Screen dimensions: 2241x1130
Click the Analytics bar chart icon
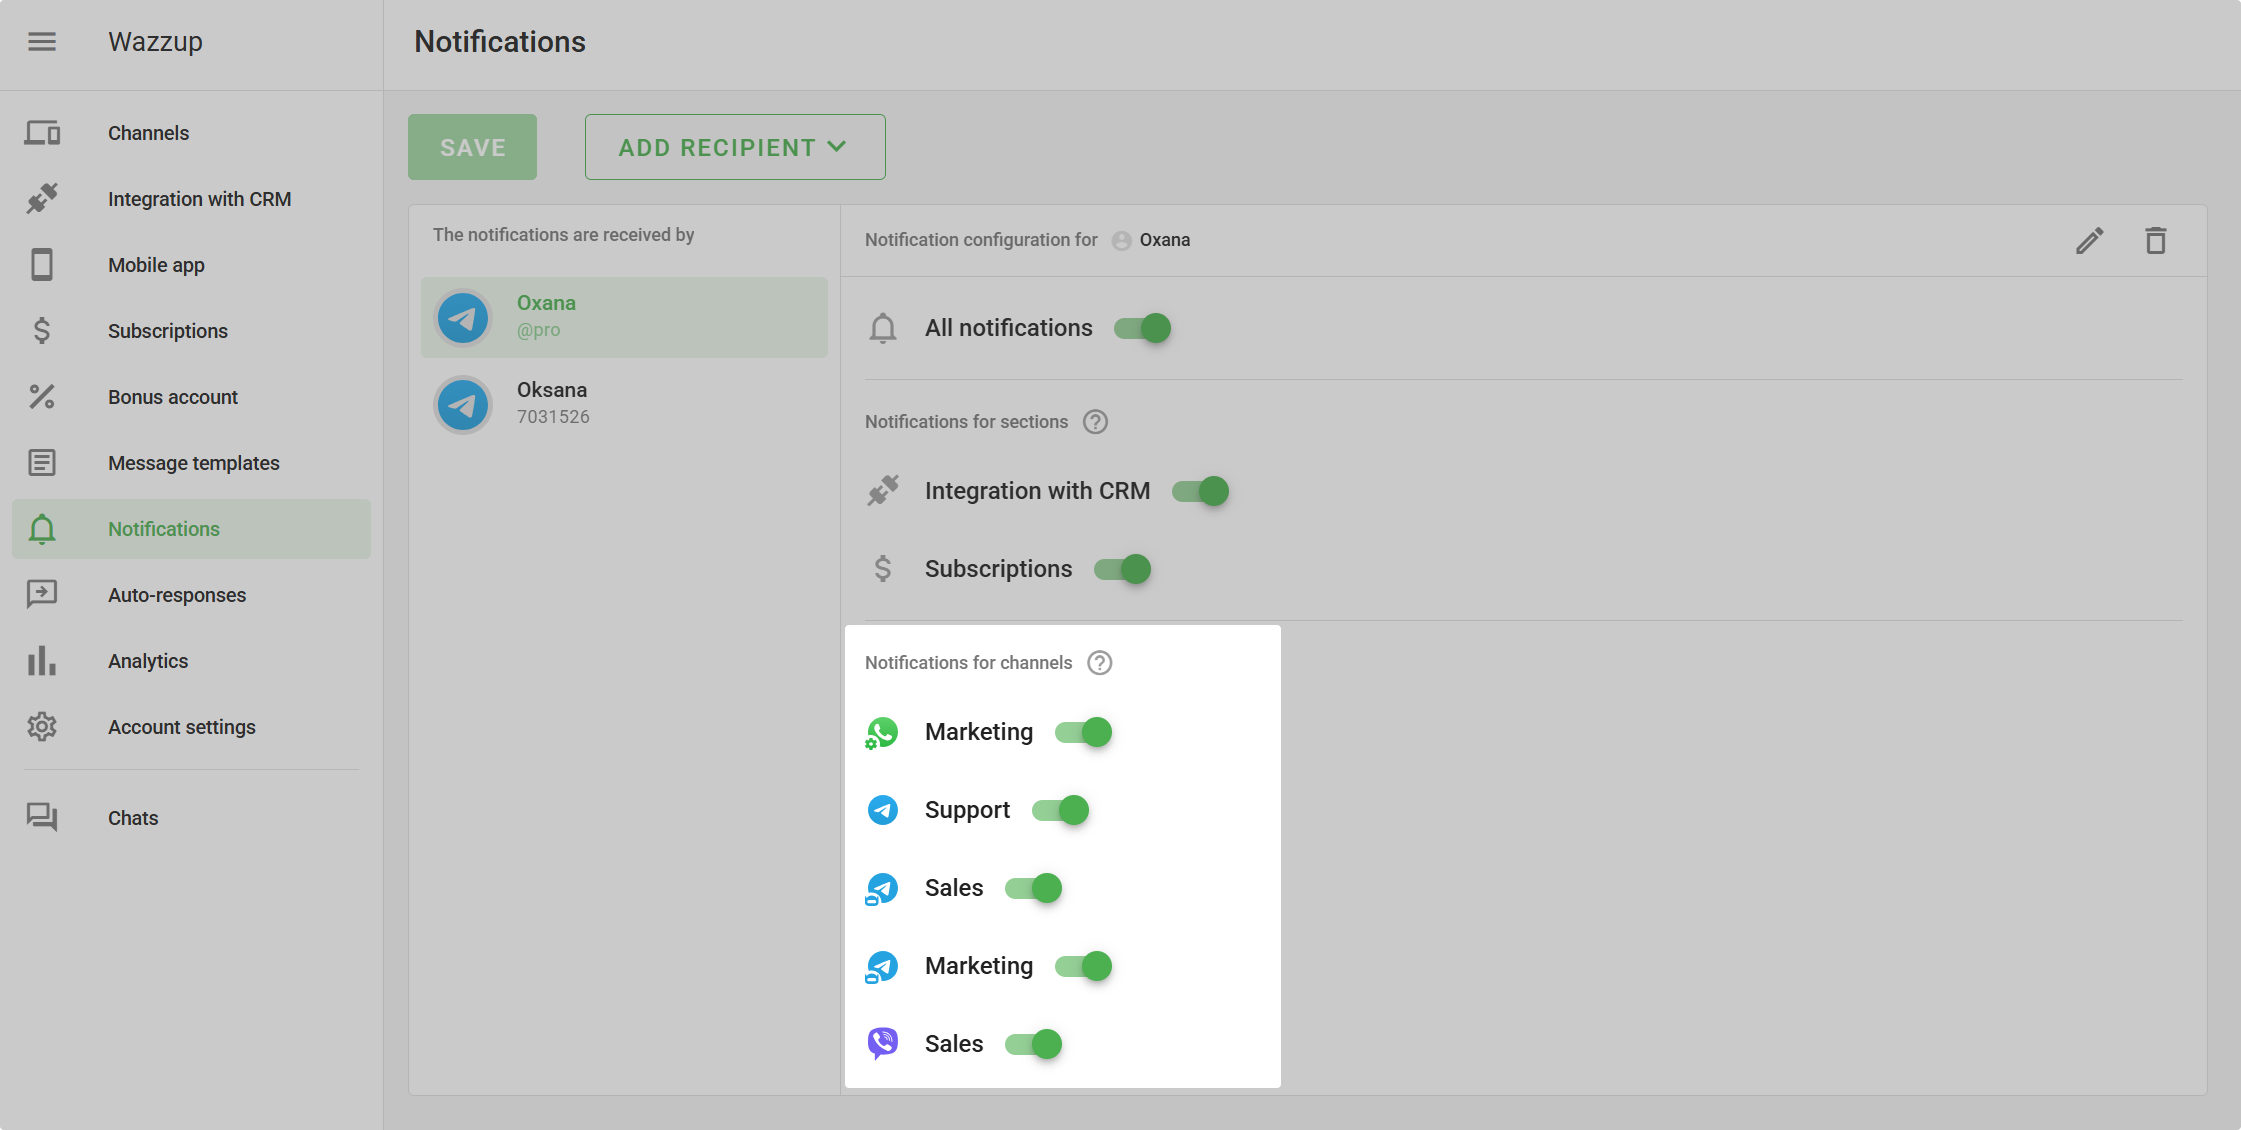pos(42,661)
